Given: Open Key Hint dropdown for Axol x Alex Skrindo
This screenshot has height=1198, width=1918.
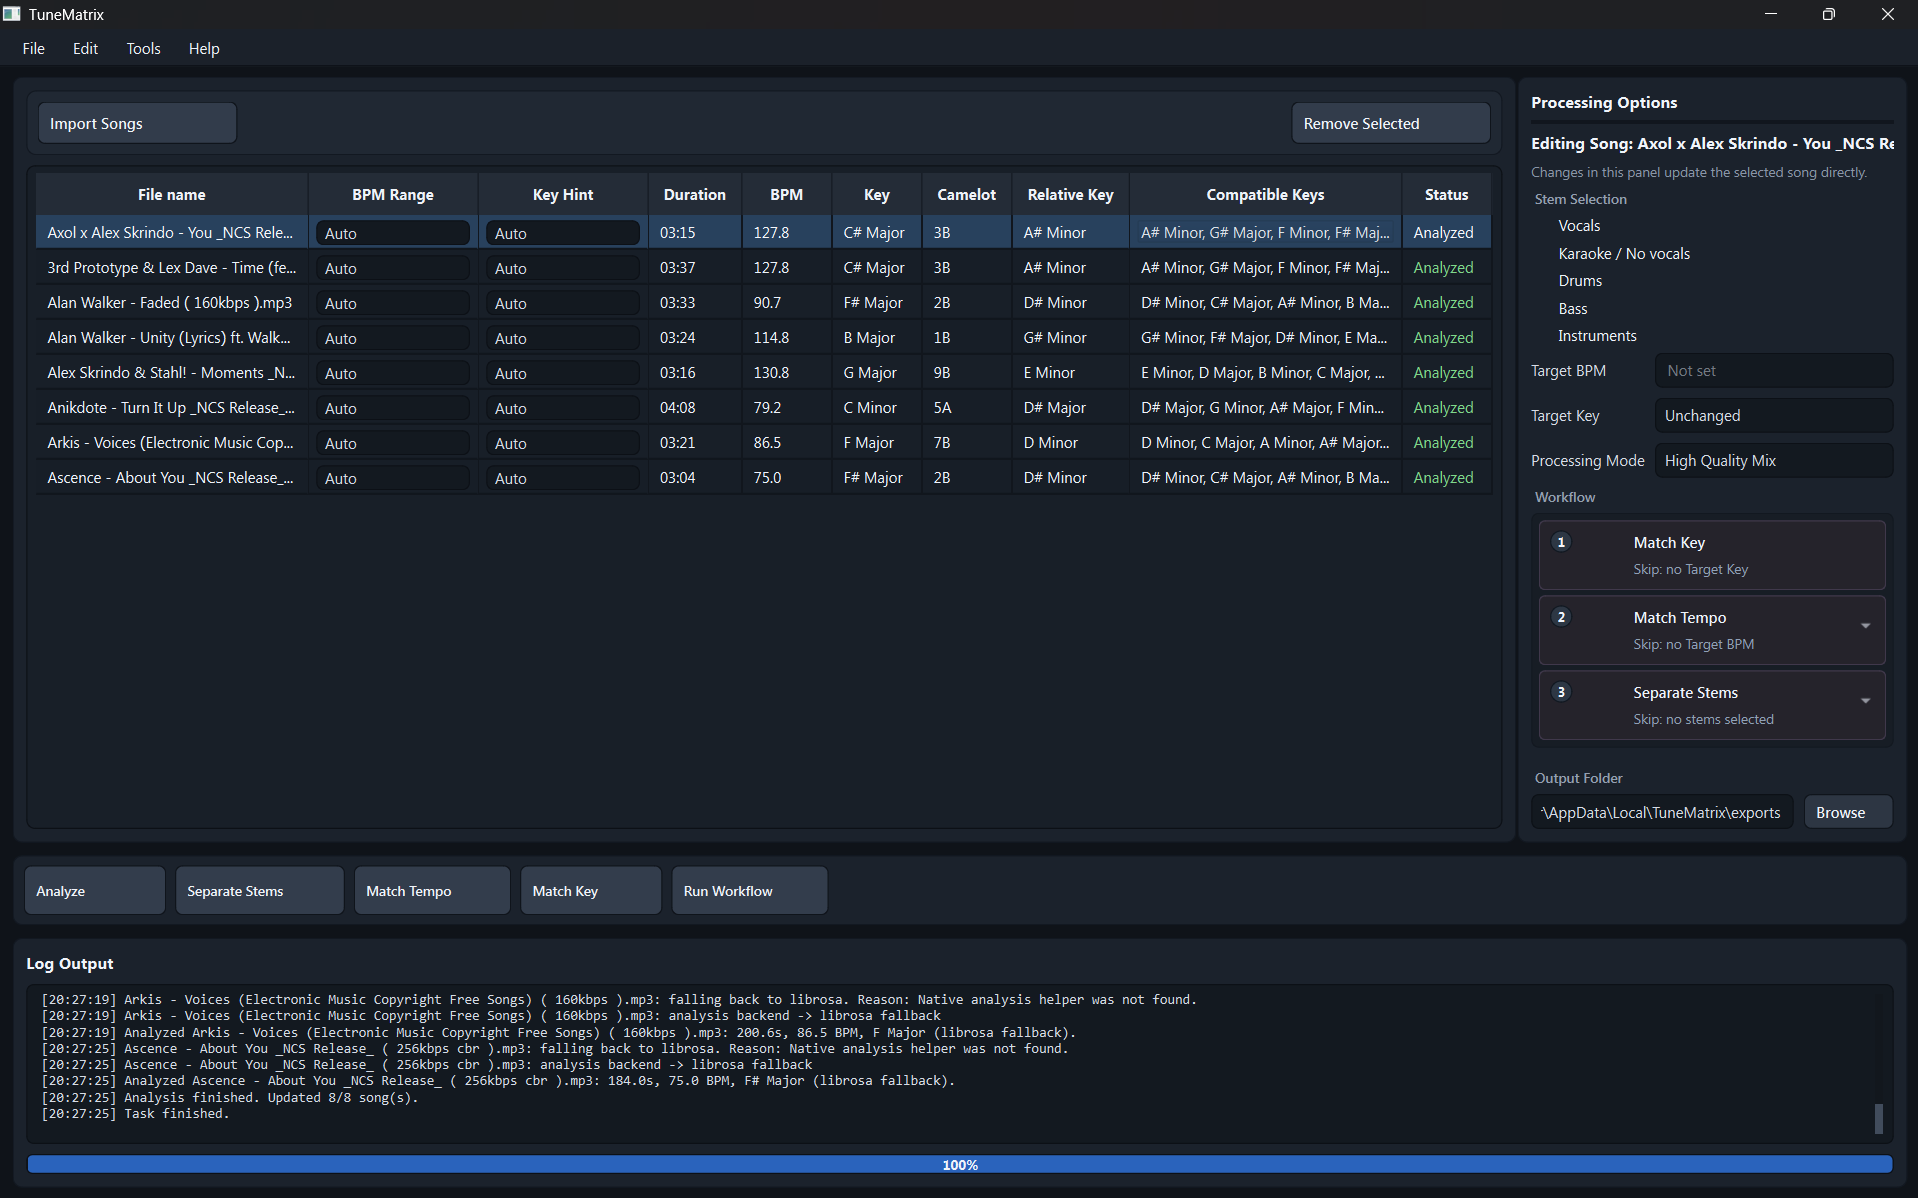Looking at the screenshot, I should tap(563, 233).
